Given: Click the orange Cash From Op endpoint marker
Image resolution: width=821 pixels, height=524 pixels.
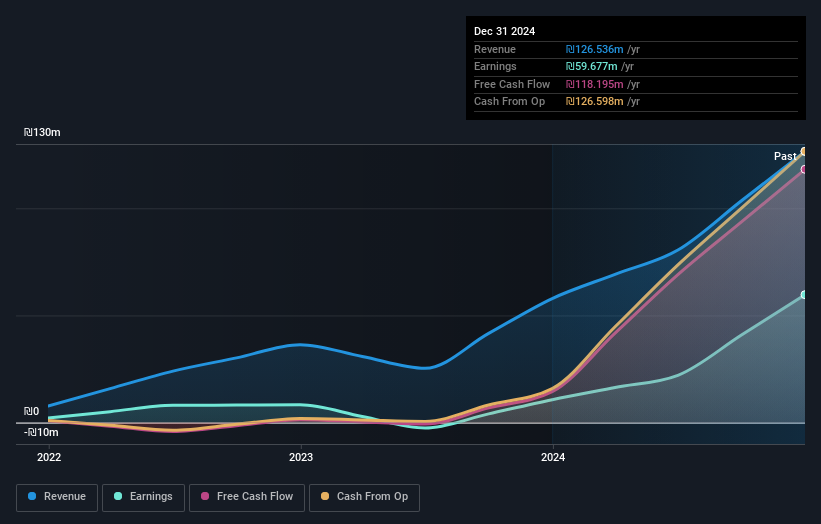Looking at the screenshot, I should pyautogui.click(x=804, y=152).
